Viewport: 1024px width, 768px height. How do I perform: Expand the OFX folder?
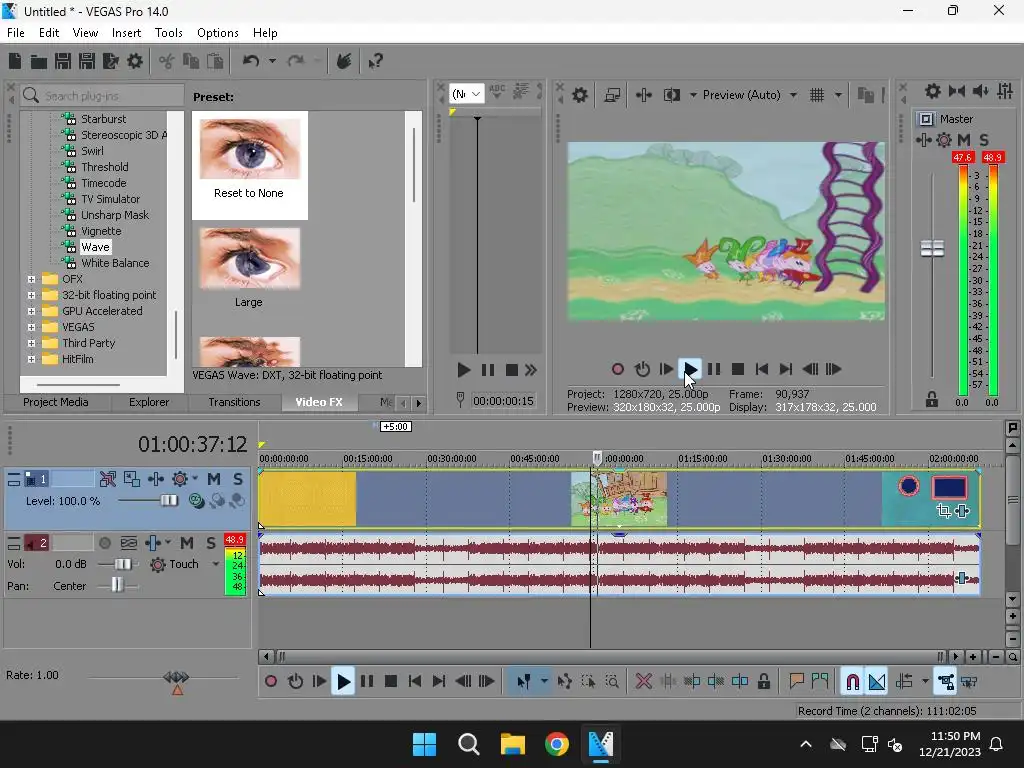pyautogui.click(x=31, y=279)
